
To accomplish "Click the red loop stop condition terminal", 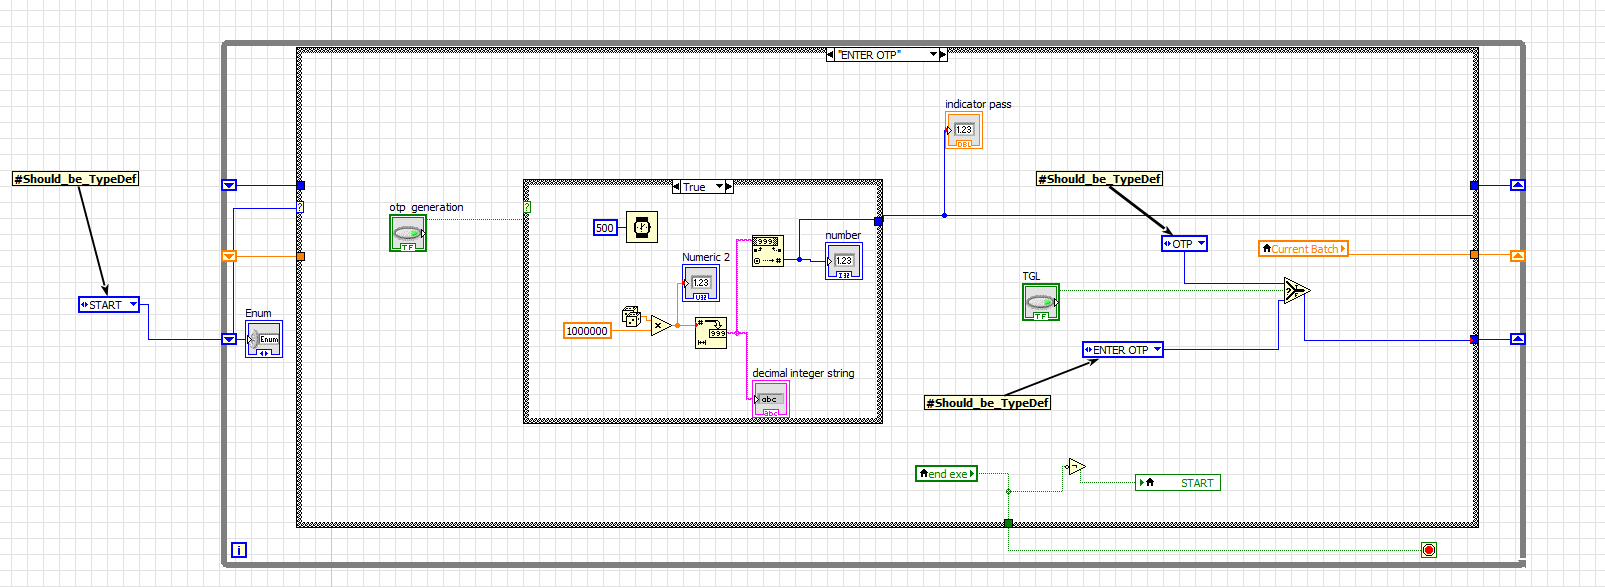I will (1428, 550).
